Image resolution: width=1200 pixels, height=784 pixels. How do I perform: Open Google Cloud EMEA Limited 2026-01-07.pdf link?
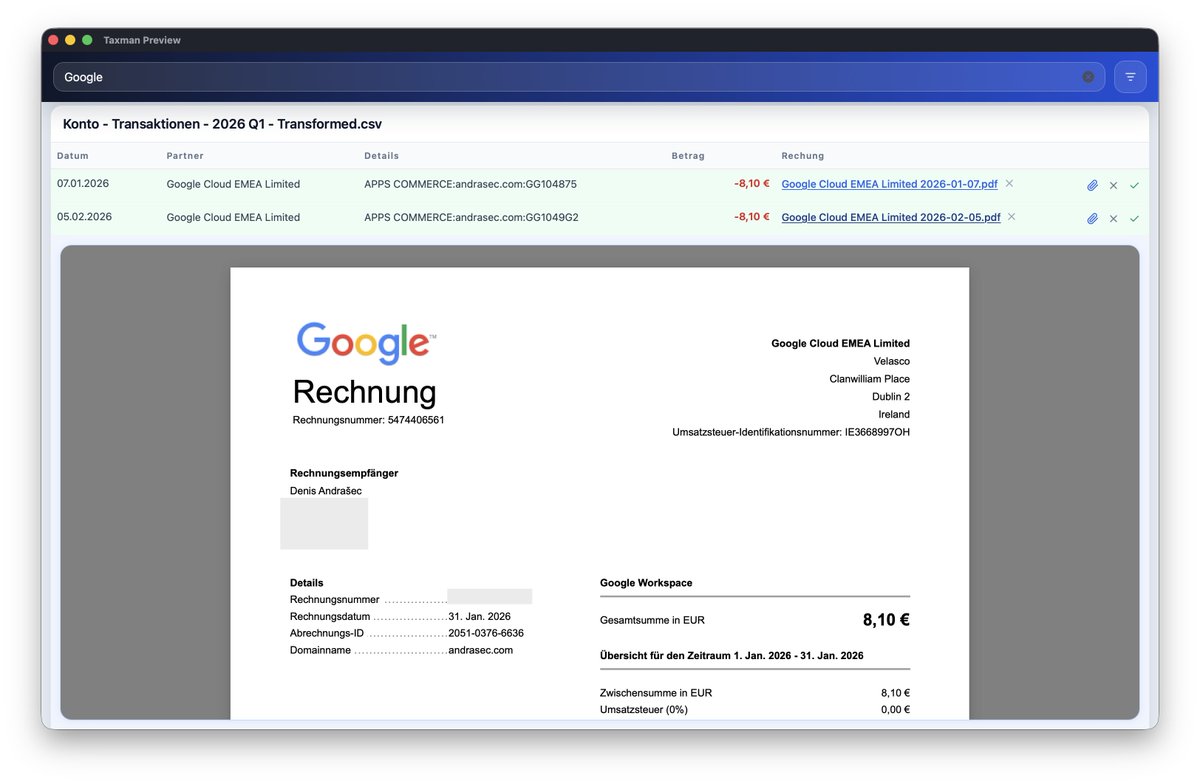[x=889, y=184]
